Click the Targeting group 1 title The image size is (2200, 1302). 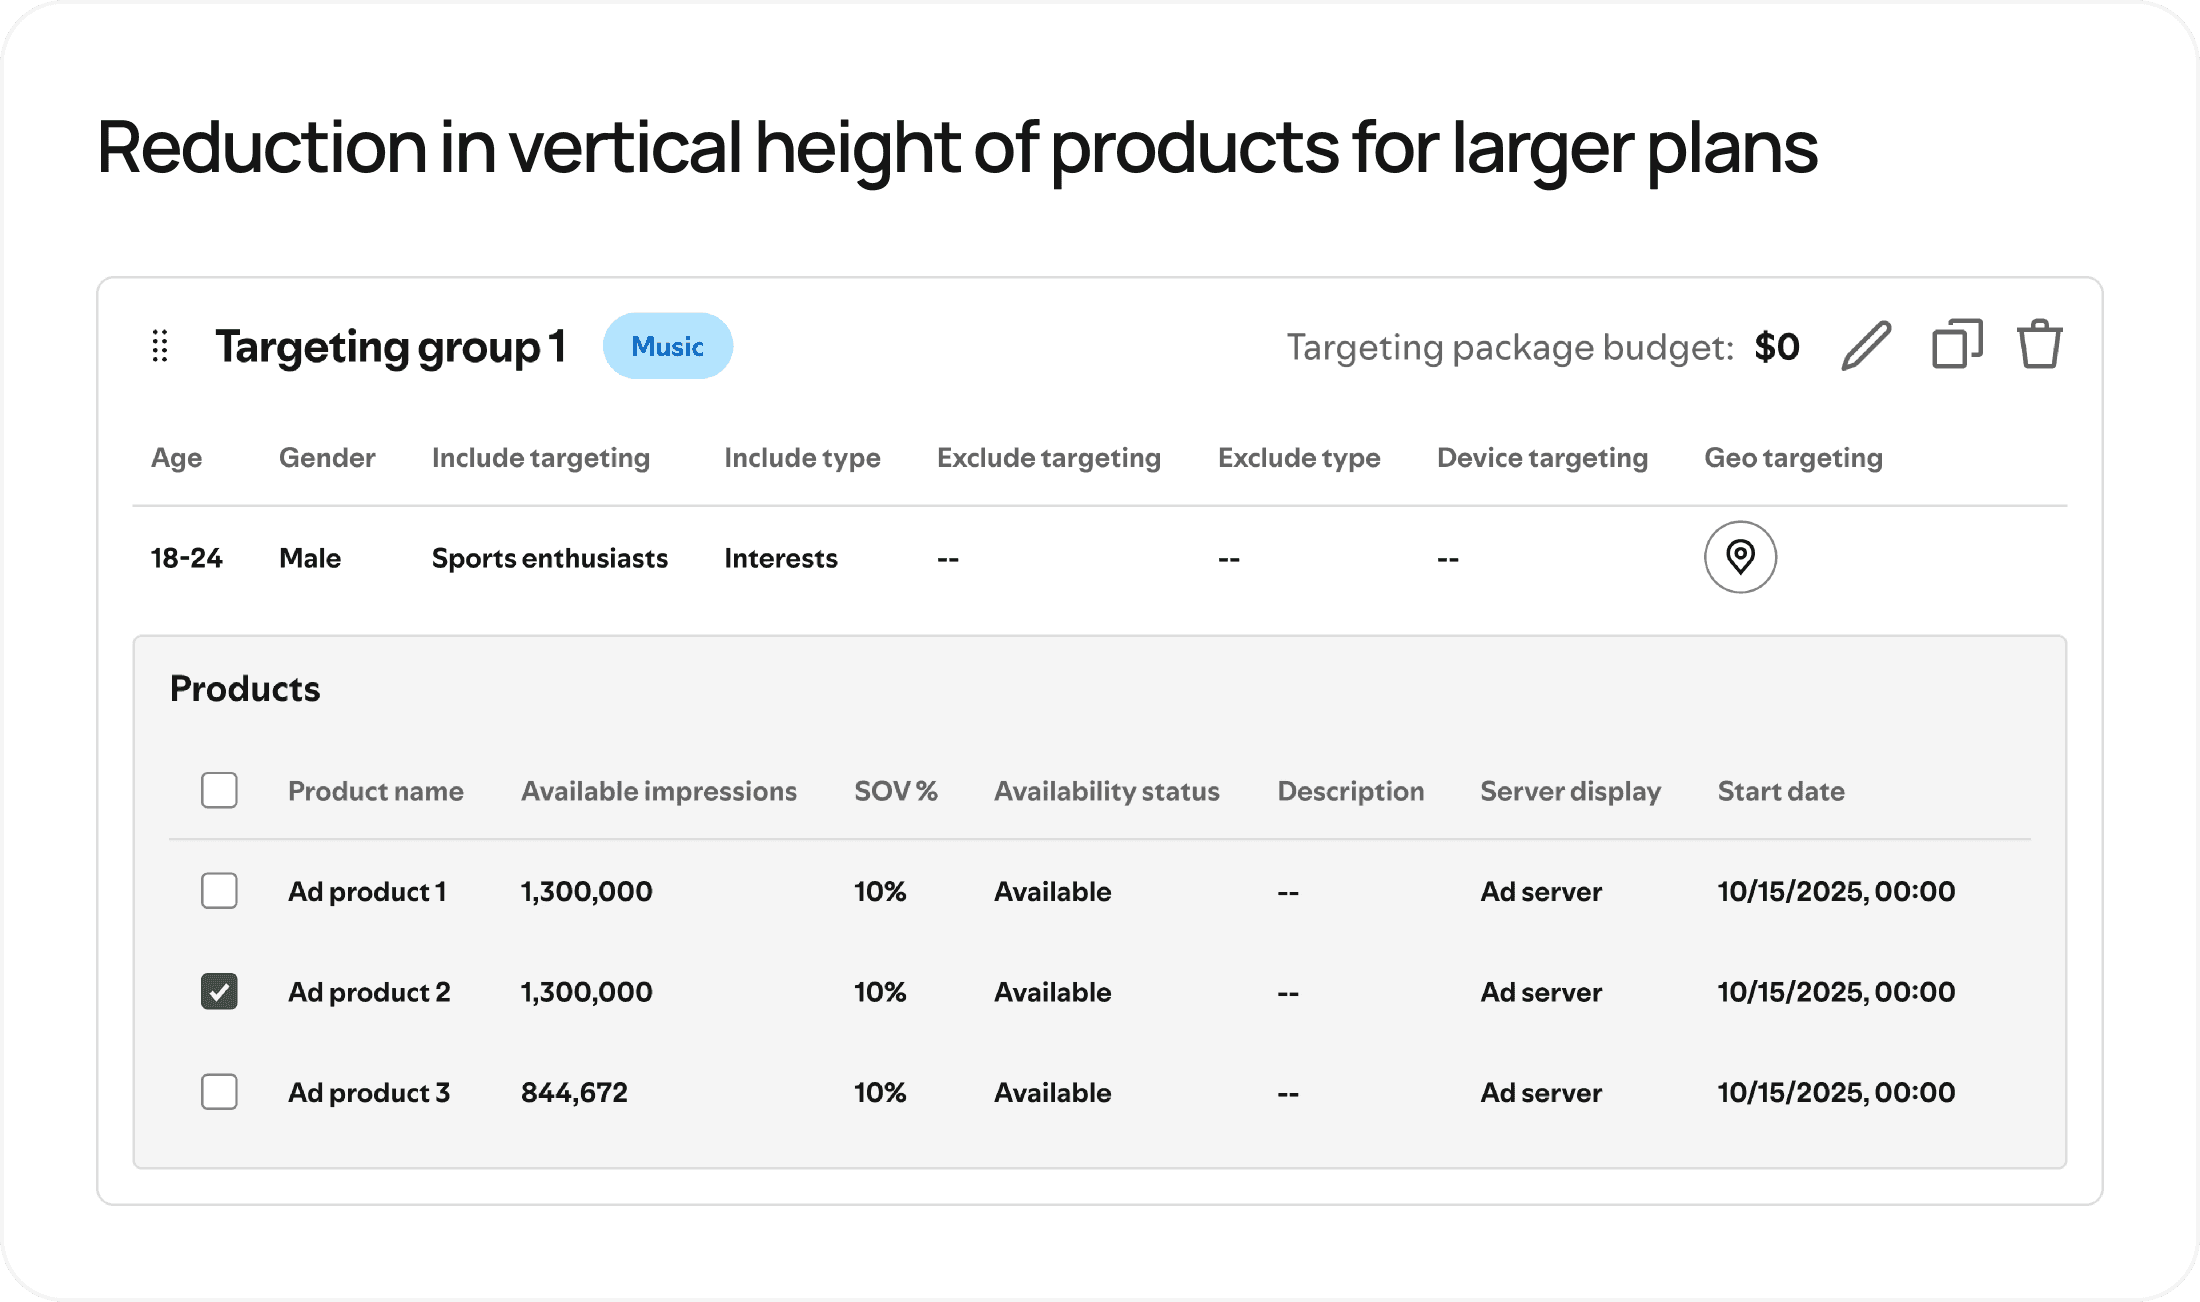[x=390, y=347]
